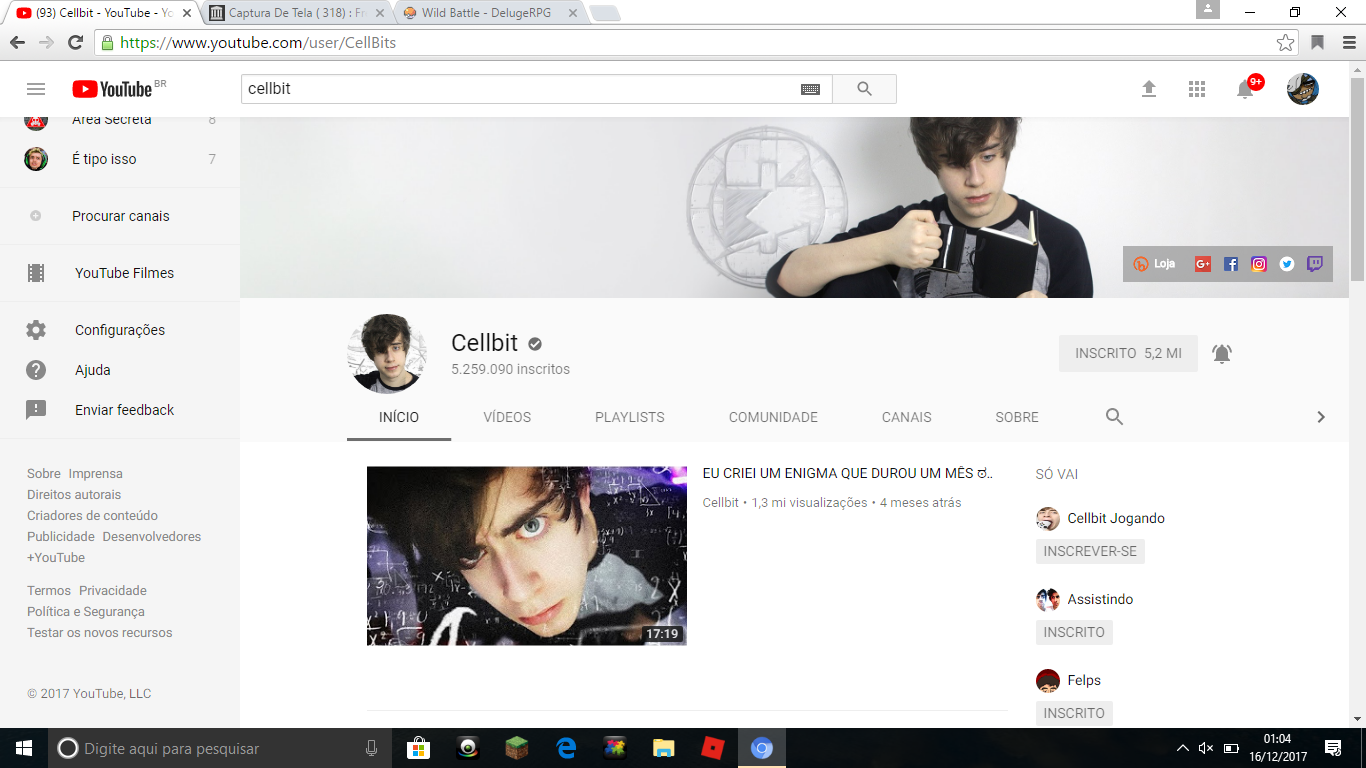This screenshot has width=1366, height=768.
Task: Open Testar os novos recursos link
Action: 100,633
